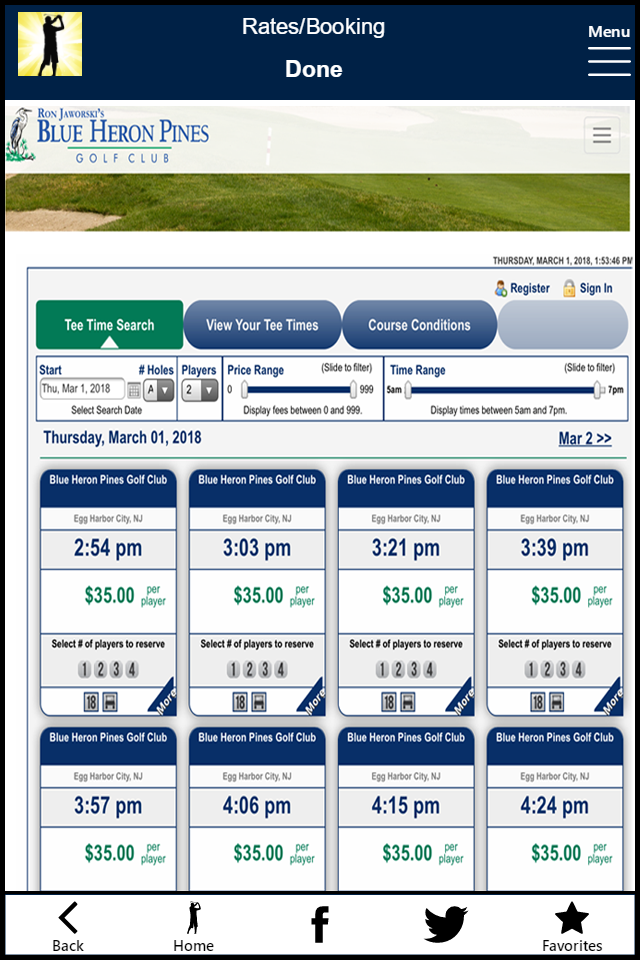Image resolution: width=640 pixels, height=960 pixels.
Task: Select 3 players for 3:21 pm
Action: tap(414, 669)
